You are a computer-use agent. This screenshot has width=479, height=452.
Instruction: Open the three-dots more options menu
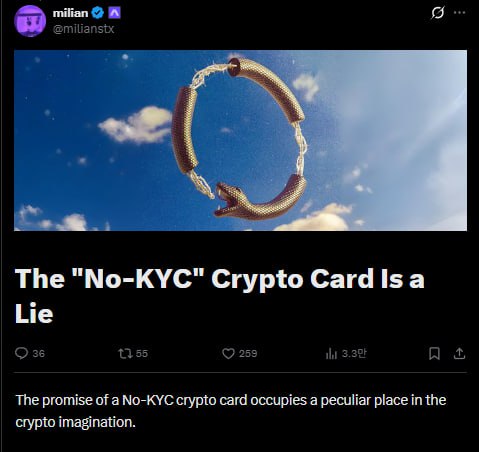[460, 13]
